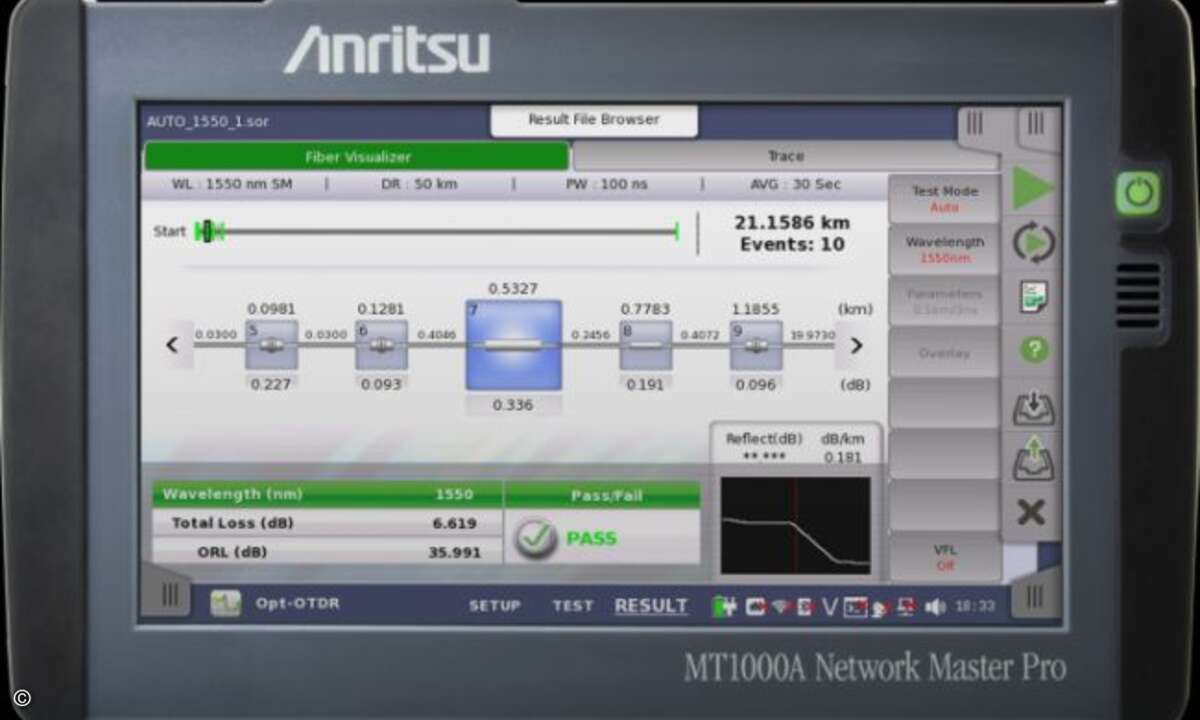Go to RESULT in the bottom bar
1200x720 pixels.
(651, 606)
